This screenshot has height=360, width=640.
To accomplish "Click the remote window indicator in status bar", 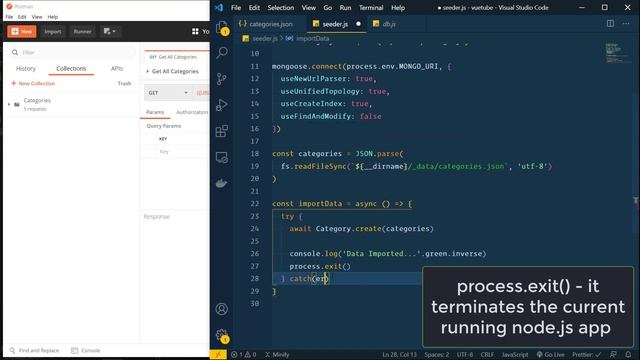I will click(x=218, y=355).
